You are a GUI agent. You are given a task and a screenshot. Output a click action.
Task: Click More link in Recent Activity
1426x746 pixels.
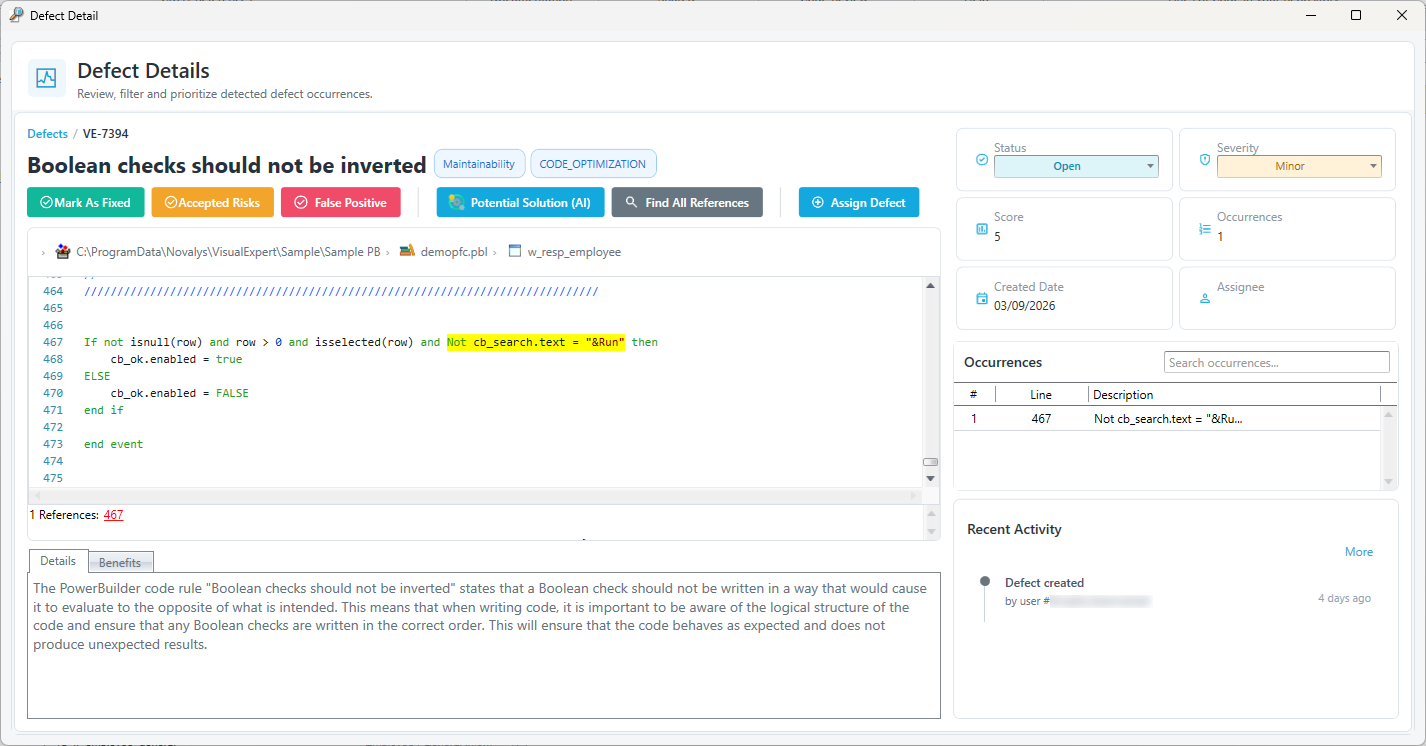1359,552
